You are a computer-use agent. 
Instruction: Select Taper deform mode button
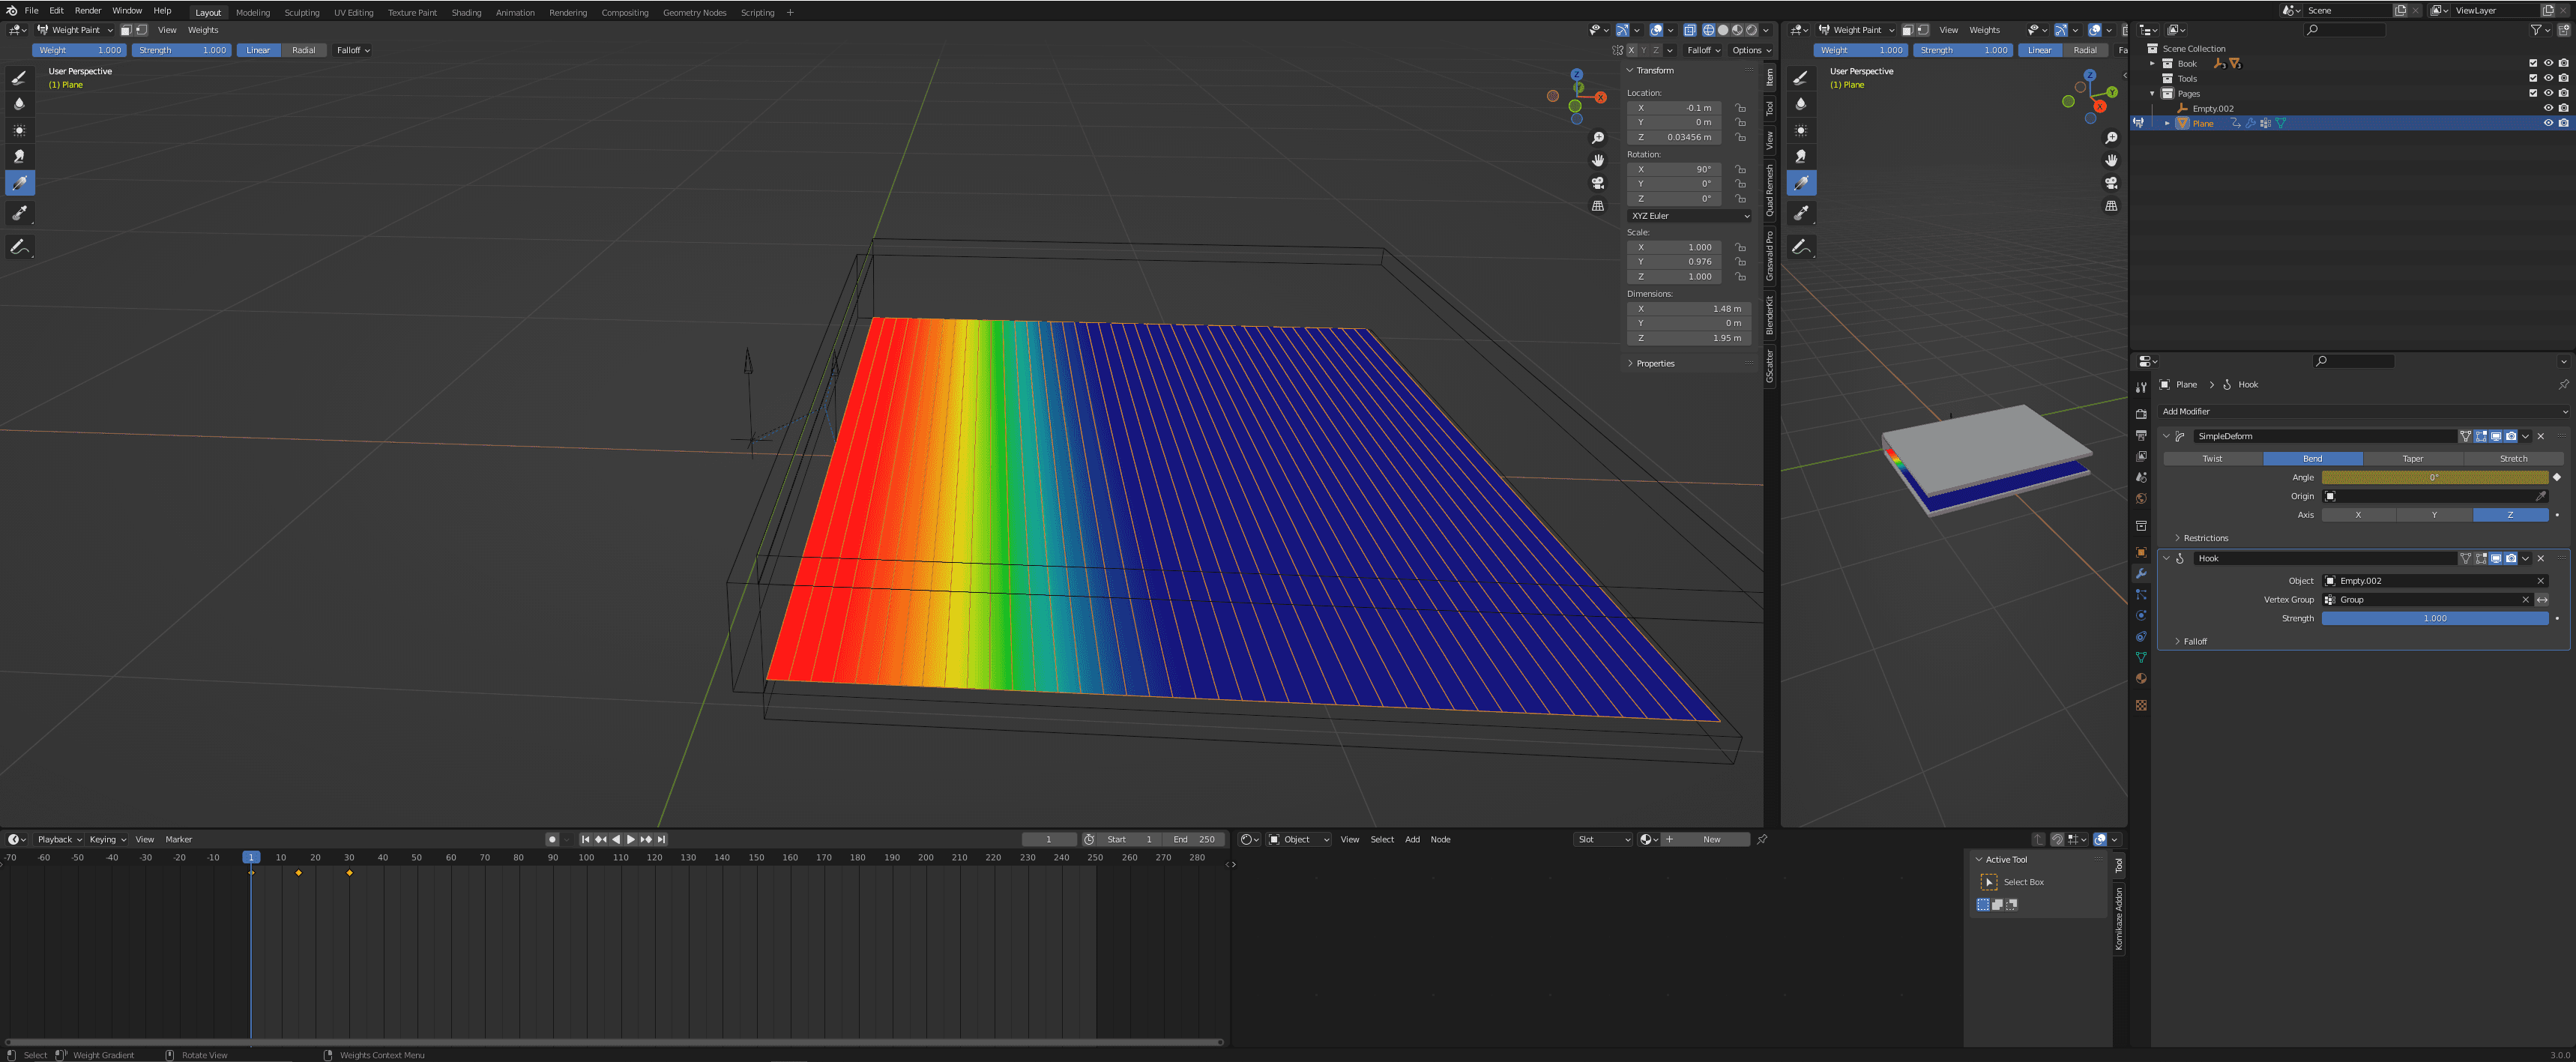(2412, 459)
